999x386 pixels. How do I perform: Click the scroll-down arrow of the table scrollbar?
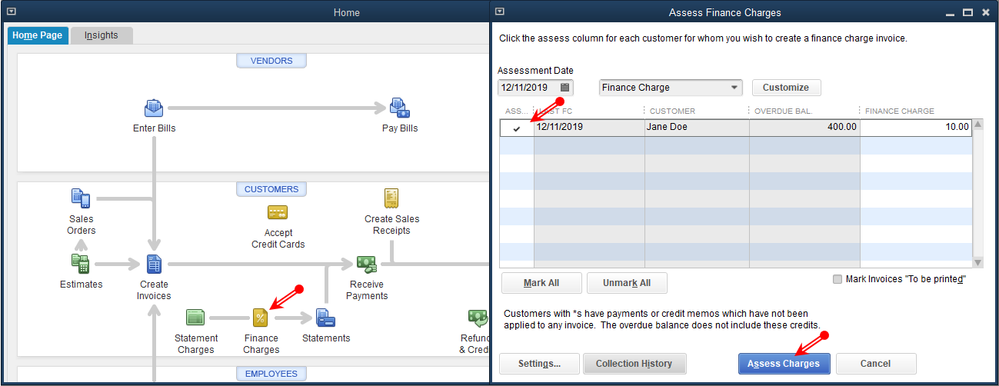click(x=978, y=262)
